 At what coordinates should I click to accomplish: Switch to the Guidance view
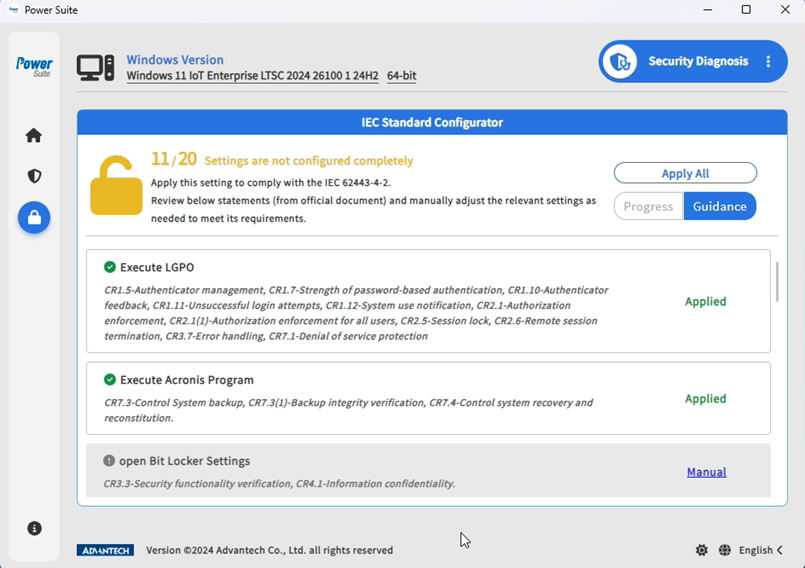pos(720,206)
